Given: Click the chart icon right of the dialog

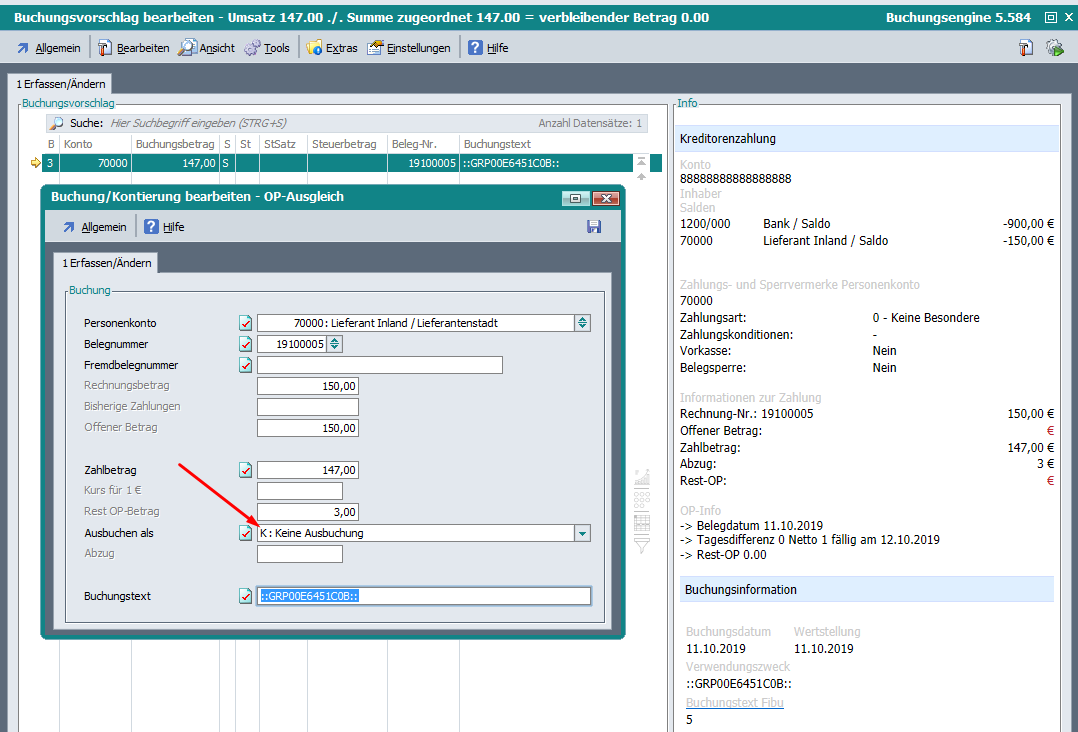Looking at the screenshot, I should pyautogui.click(x=642, y=477).
